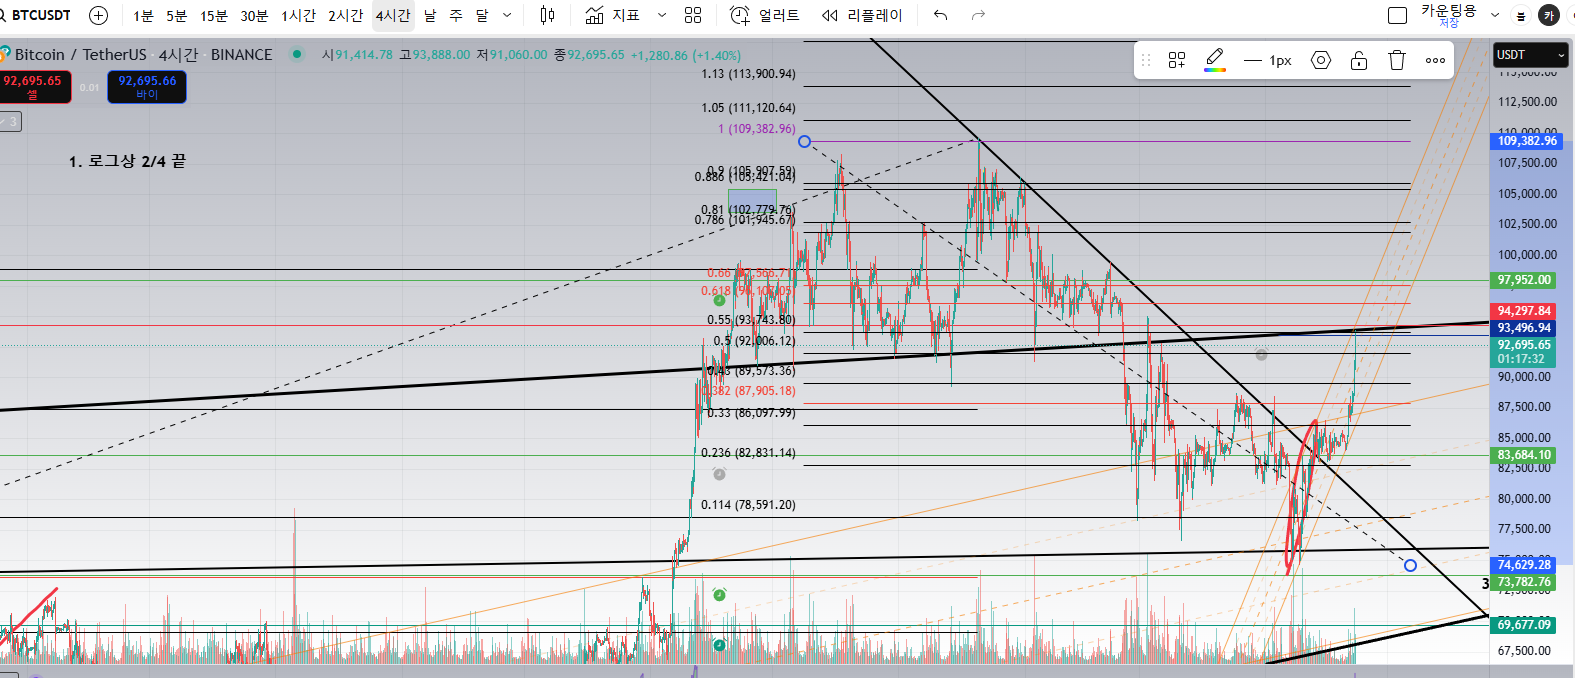Open the 지표 indicators dialog
Viewport: 1575px width, 678px height.
click(612, 15)
